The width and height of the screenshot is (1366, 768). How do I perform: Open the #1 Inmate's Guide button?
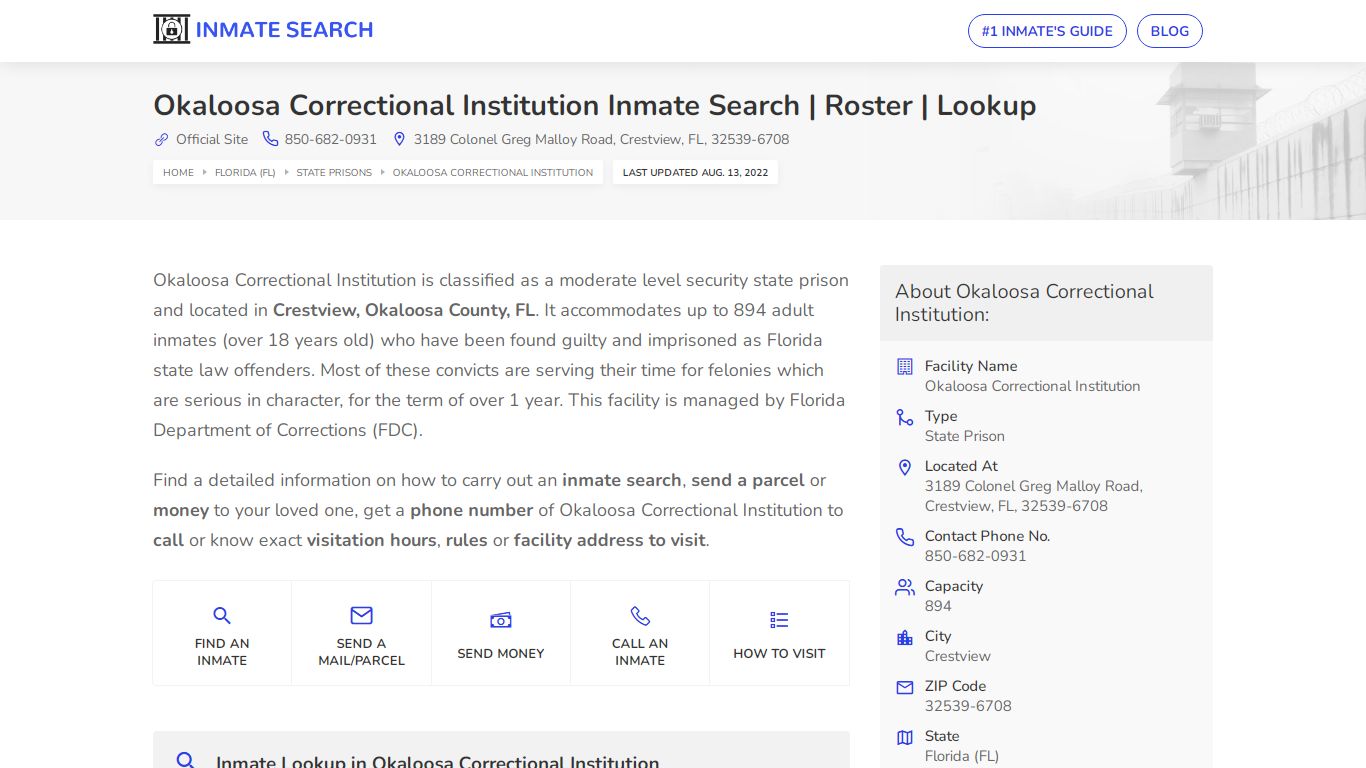(1047, 31)
